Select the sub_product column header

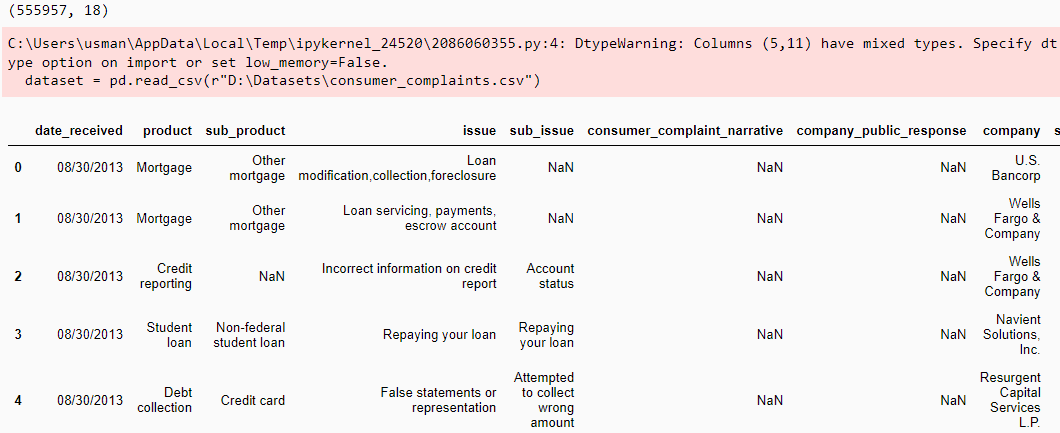click(x=245, y=131)
